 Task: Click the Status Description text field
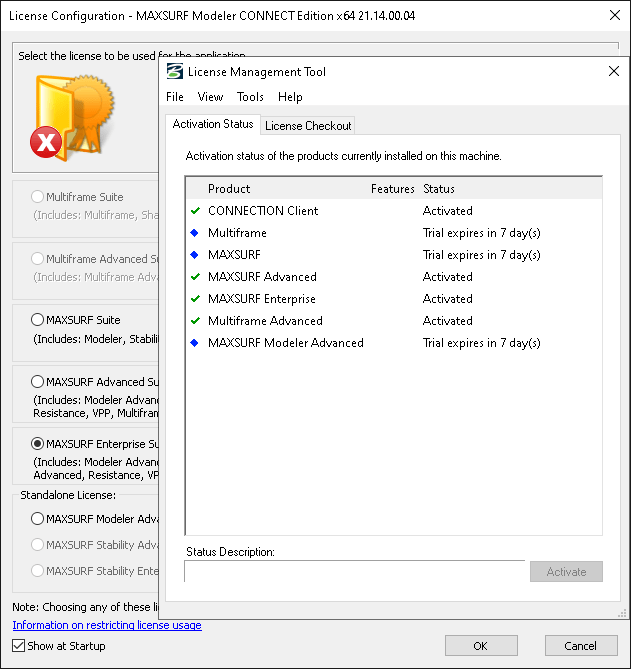tap(354, 571)
